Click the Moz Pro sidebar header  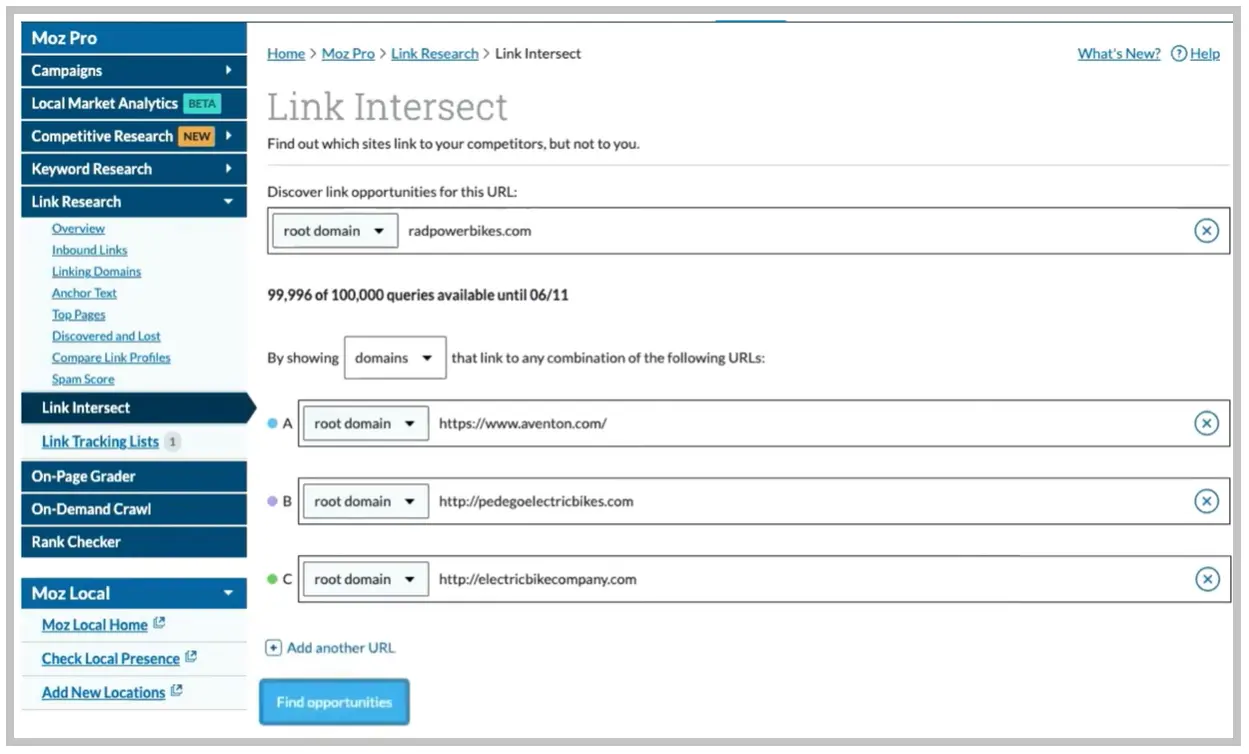(134, 38)
